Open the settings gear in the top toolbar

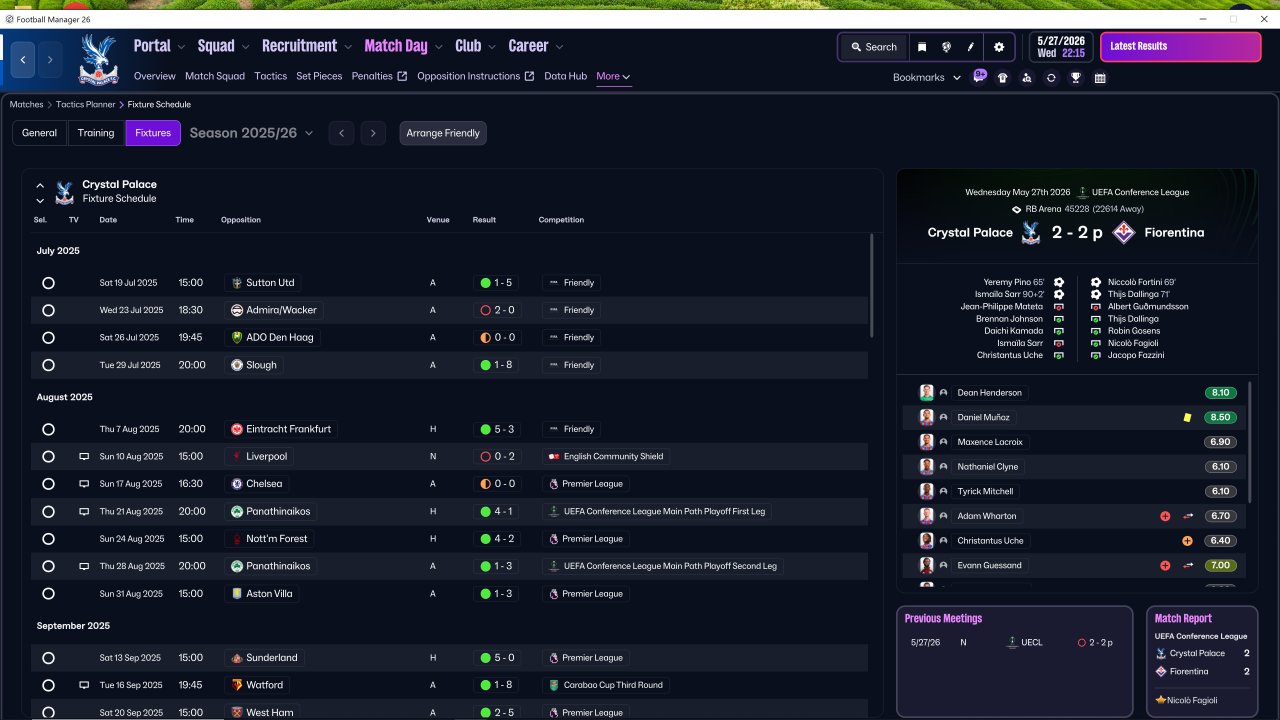pos(999,47)
